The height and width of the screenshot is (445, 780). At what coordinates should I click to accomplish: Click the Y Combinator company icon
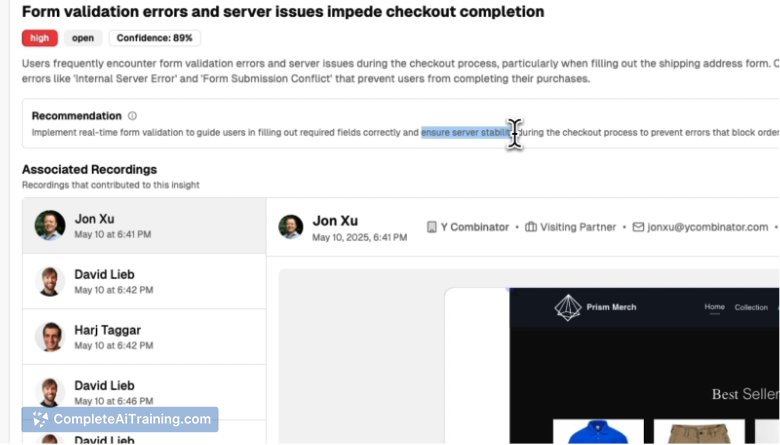431,227
